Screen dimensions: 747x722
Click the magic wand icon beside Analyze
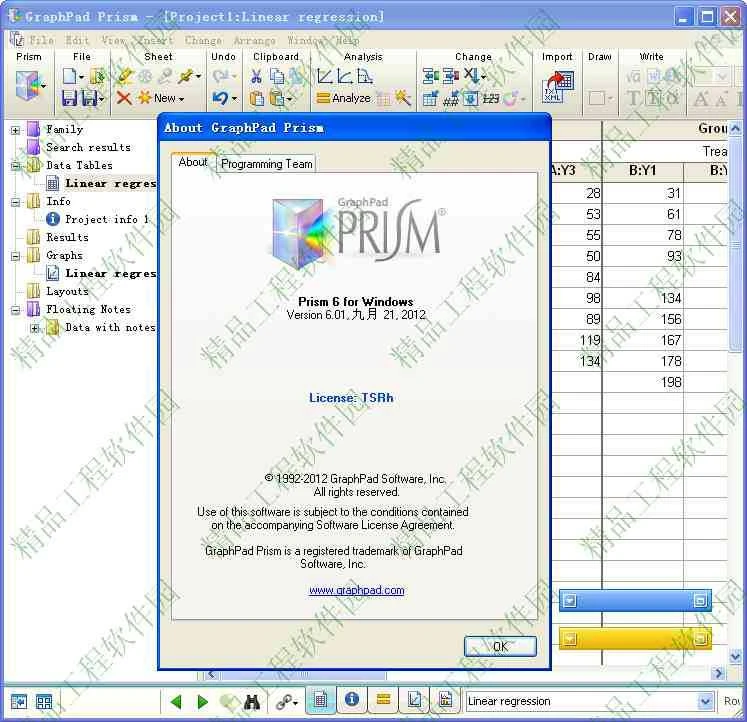tap(403, 98)
